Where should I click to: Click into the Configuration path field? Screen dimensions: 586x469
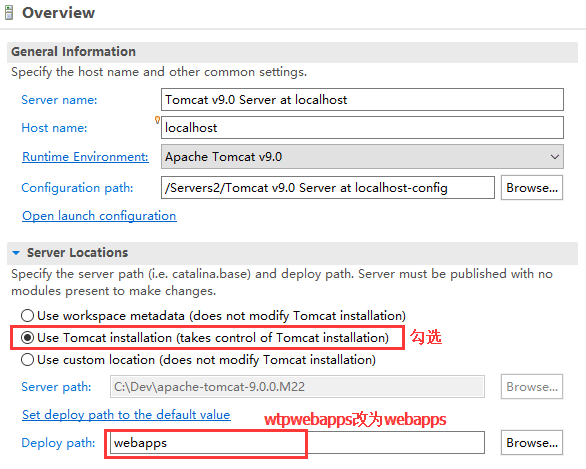click(328, 188)
